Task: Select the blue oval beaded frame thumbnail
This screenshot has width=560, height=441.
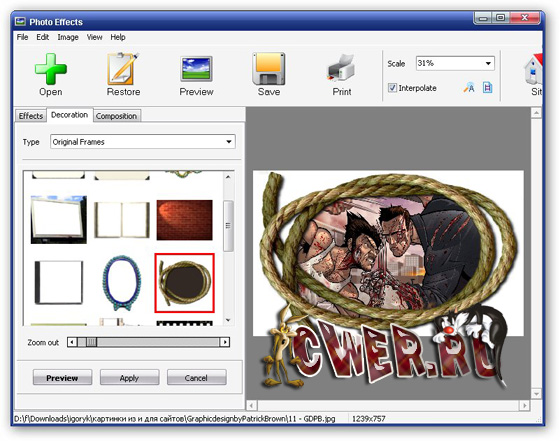Action: [x=121, y=282]
